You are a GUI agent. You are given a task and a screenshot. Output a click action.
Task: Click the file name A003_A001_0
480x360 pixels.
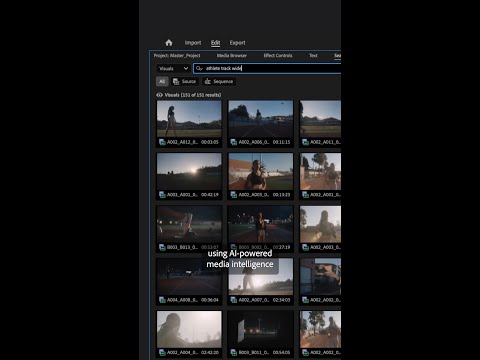click(x=182, y=195)
